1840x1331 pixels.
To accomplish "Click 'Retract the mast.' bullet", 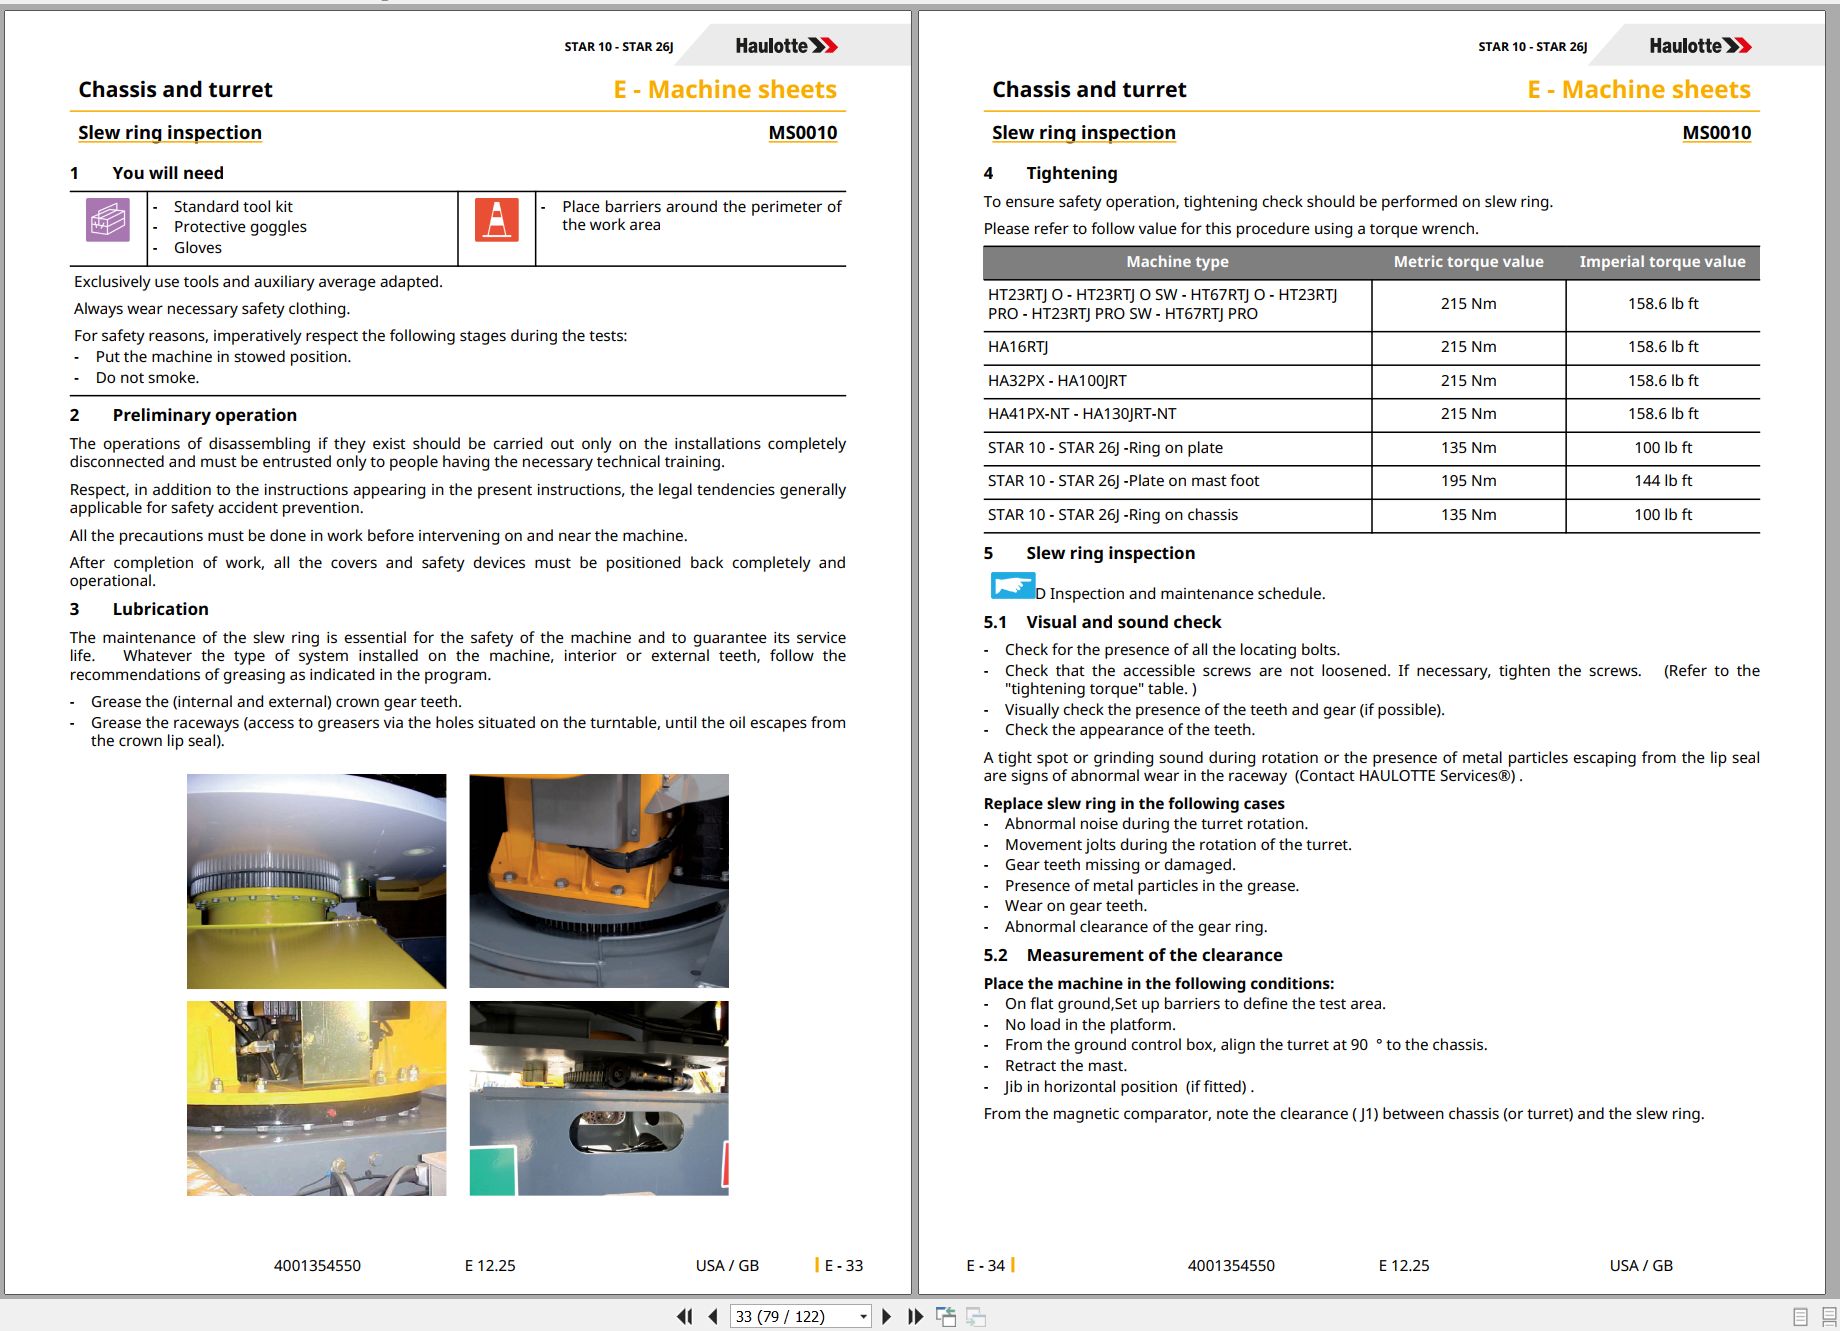I will coord(1065,1066).
